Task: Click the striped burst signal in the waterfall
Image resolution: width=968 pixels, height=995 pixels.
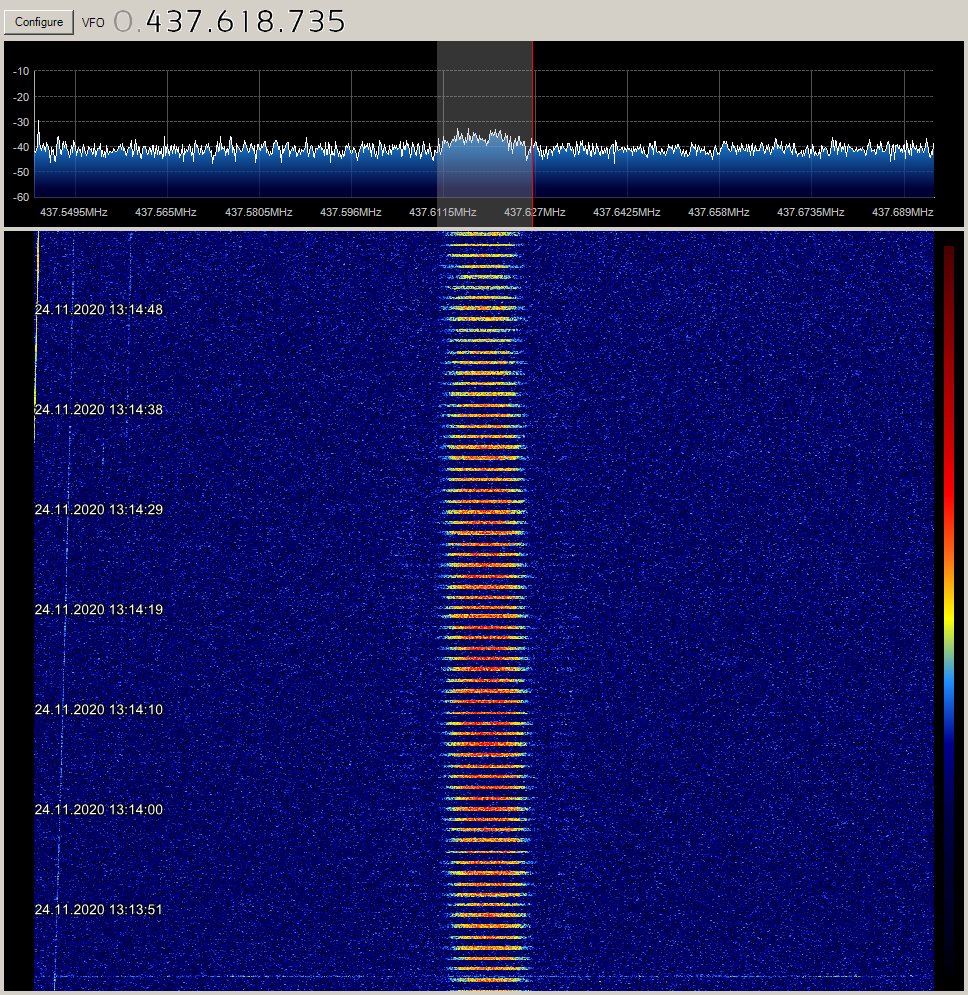Action: [486, 610]
